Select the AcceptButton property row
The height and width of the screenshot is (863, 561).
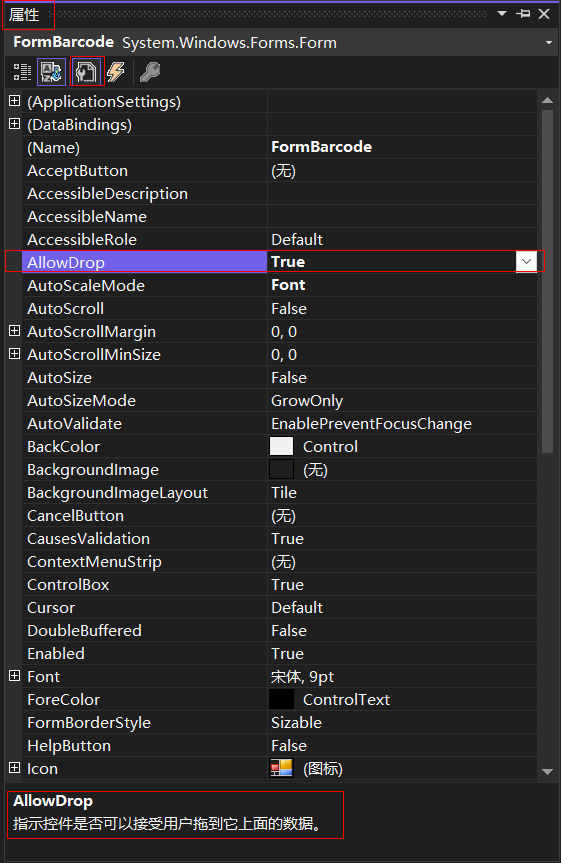tap(280, 171)
